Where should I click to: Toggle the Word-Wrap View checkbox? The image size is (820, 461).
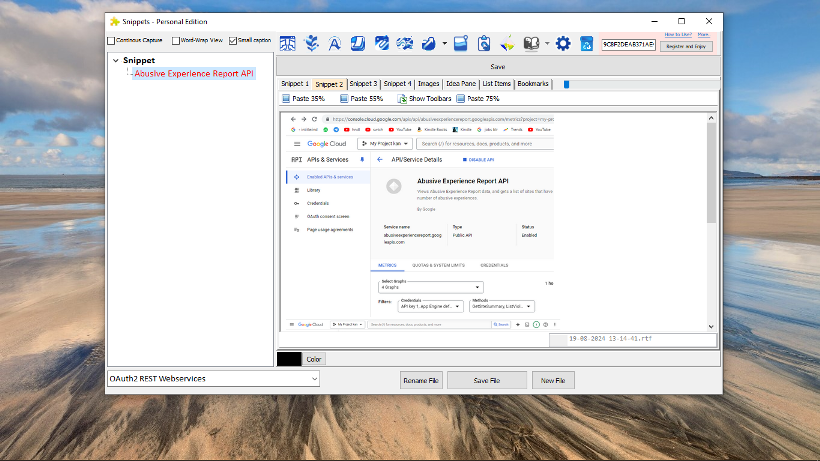(x=176, y=40)
